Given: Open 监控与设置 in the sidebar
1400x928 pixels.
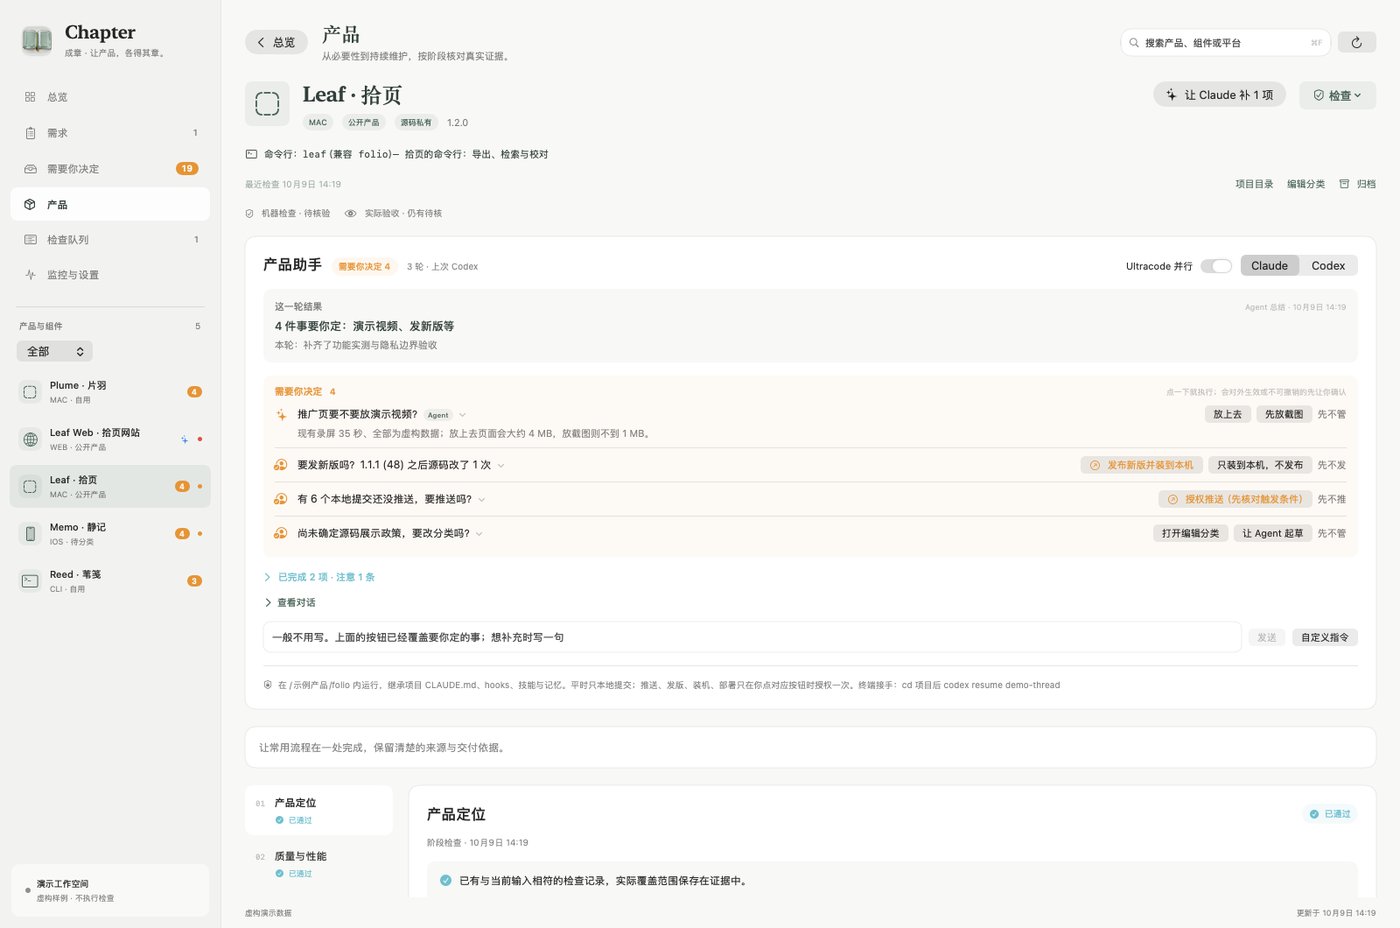Looking at the screenshot, I should coord(110,275).
